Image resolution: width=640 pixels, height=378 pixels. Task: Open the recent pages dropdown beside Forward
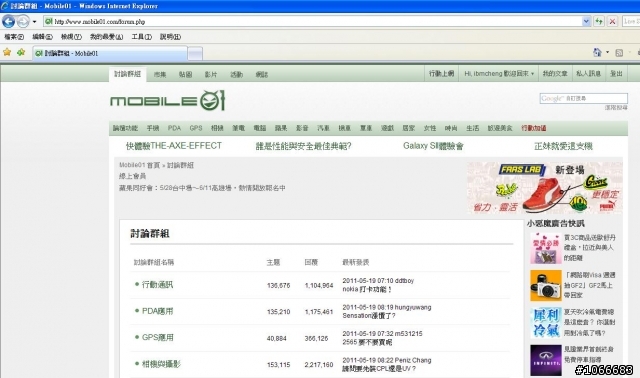coord(34,22)
